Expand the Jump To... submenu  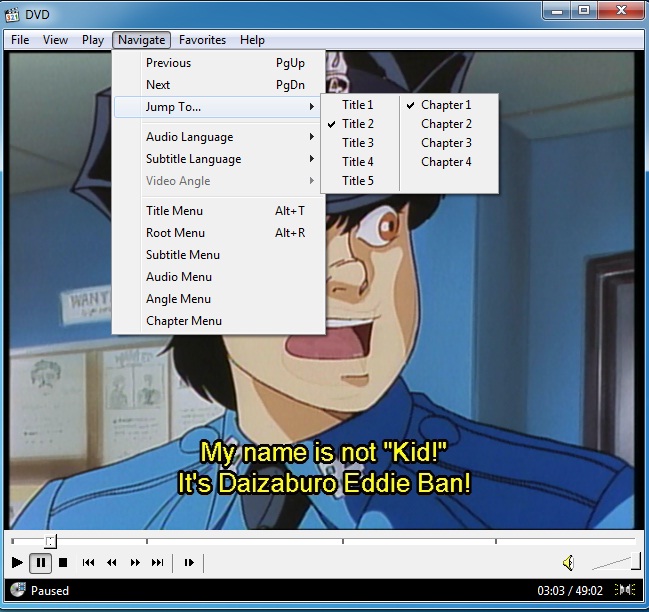click(x=218, y=107)
